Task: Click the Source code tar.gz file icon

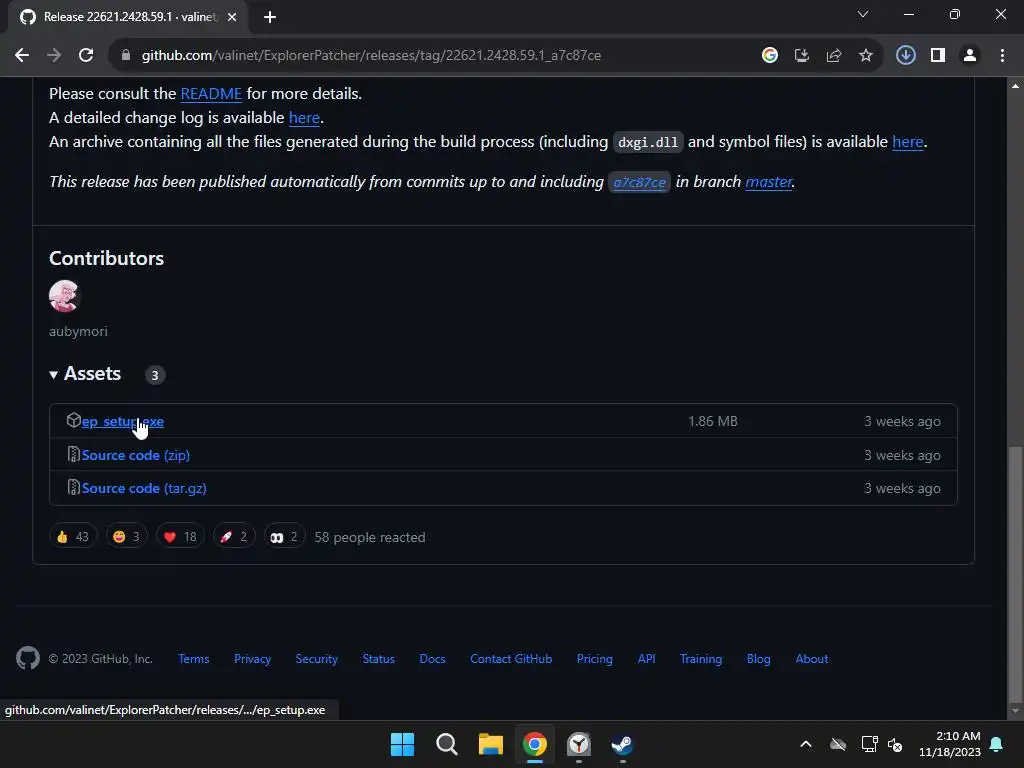Action: point(73,488)
